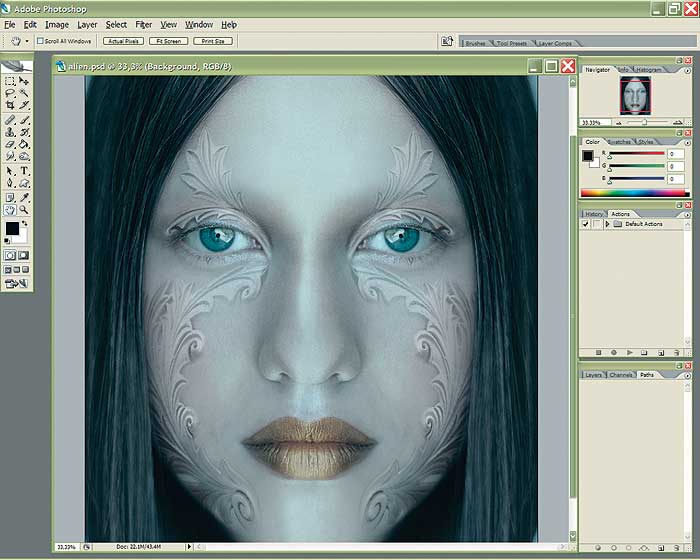Select the Eraser tool

pyautogui.click(x=10, y=144)
